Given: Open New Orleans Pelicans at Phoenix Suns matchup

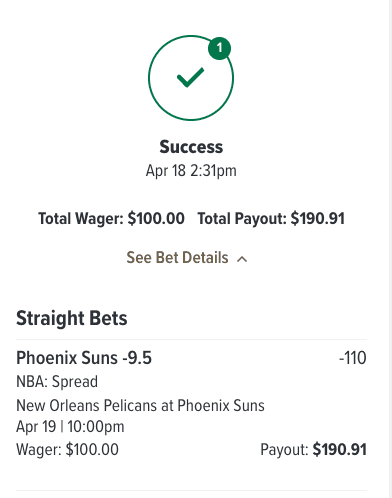Looking at the screenshot, I should [x=140, y=406].
